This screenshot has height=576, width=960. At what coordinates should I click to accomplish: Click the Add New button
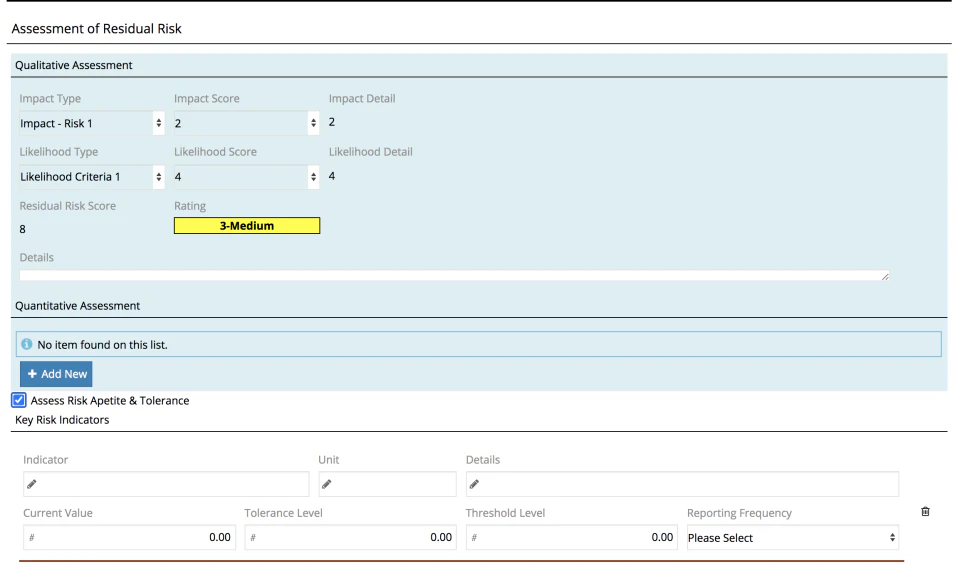[x=56, y=373]
